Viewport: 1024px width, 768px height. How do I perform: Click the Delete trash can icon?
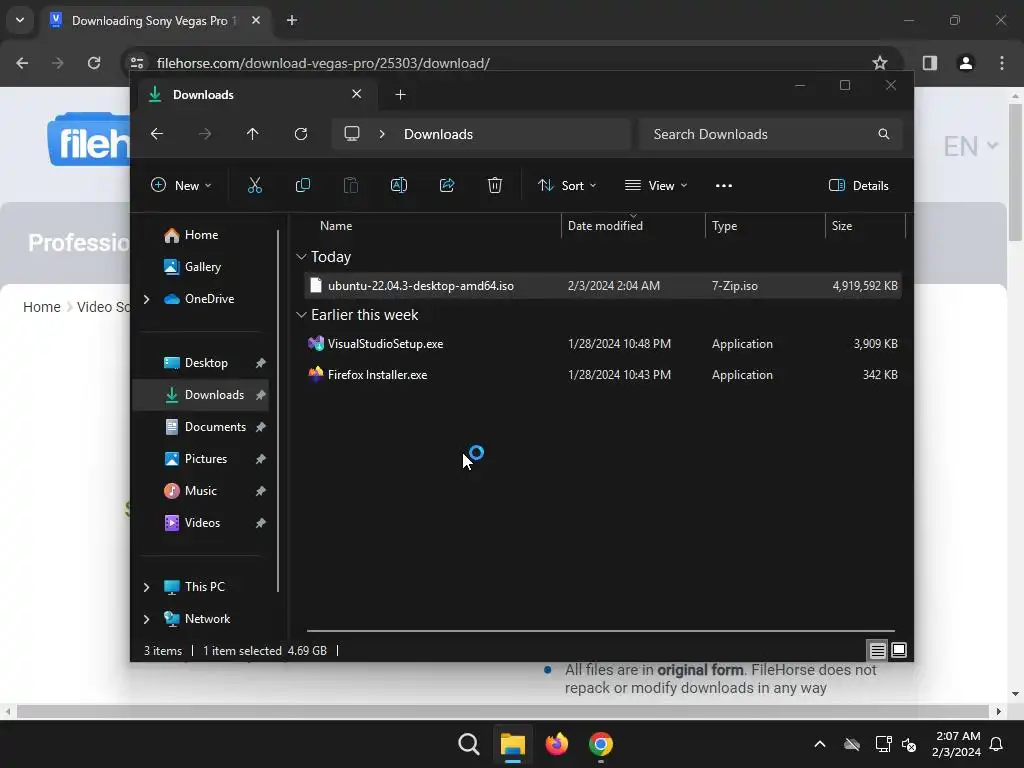pyautogui.click(x=495, y=185)
